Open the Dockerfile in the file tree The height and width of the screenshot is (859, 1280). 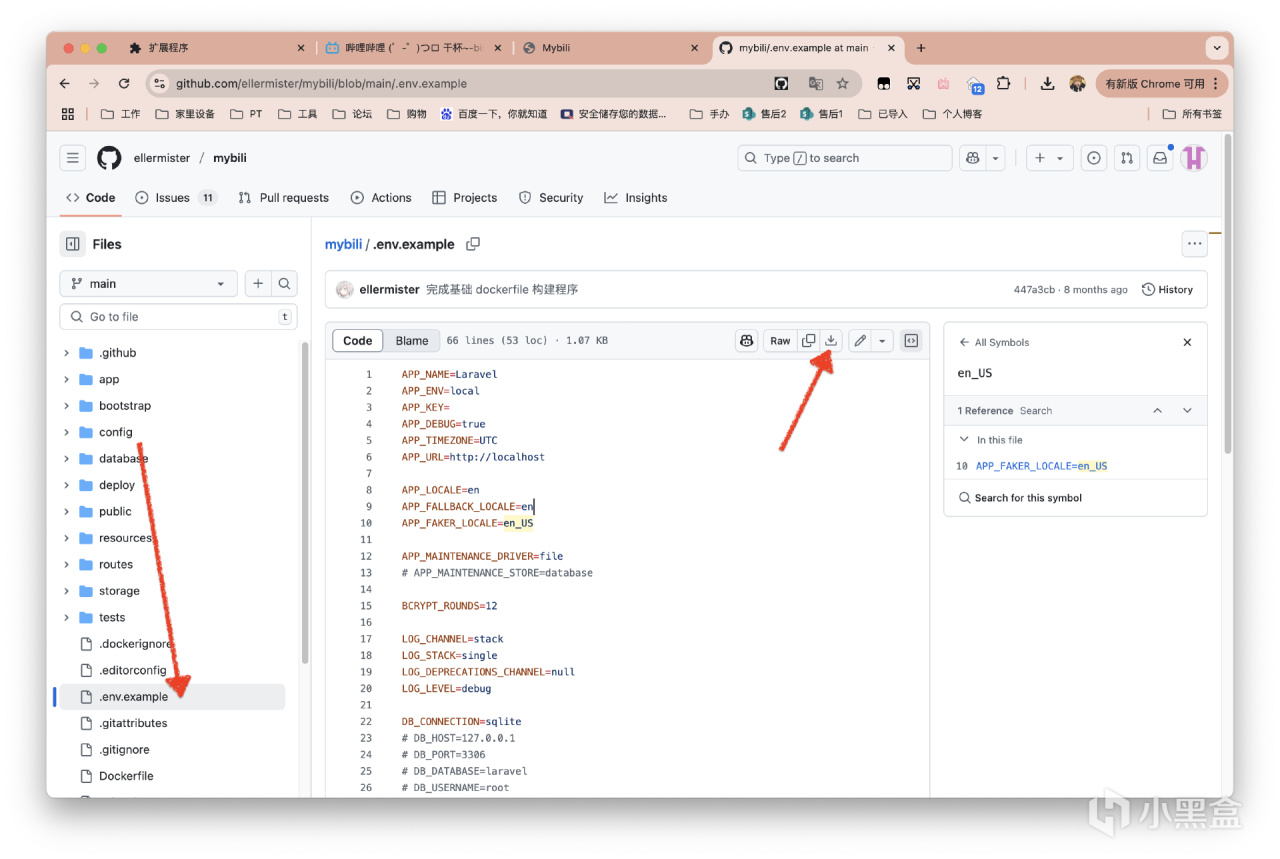point(126,776)
